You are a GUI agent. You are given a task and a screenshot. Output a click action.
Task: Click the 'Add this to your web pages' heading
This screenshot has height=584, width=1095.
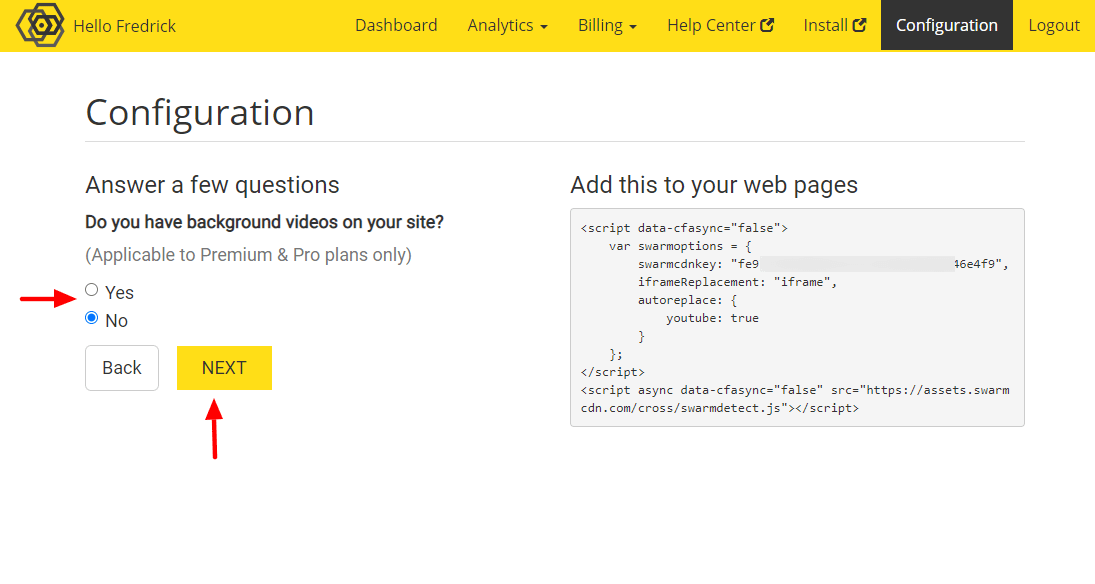(x=714, y=185)
